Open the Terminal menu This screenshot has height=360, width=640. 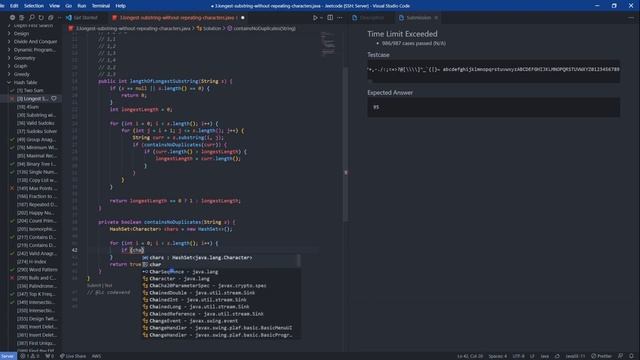coord(100,6)
